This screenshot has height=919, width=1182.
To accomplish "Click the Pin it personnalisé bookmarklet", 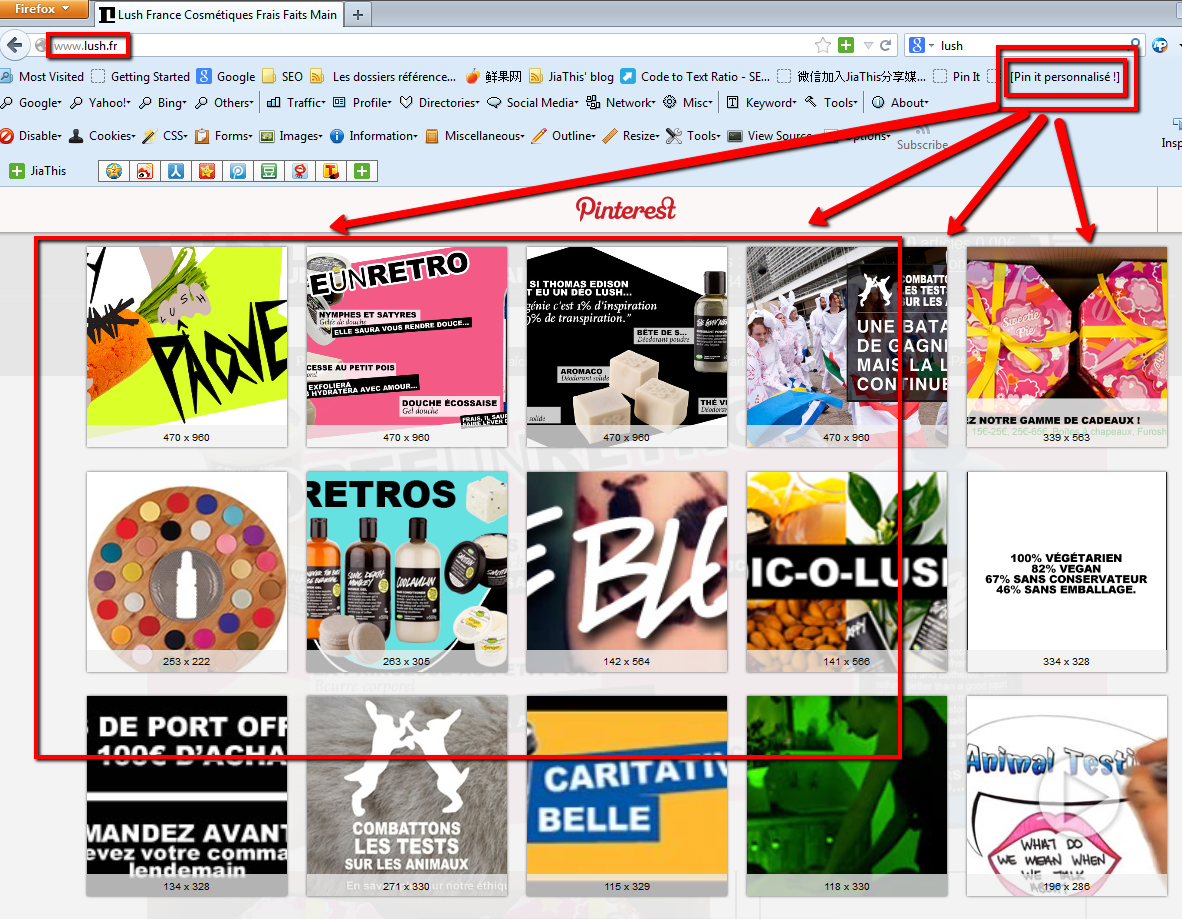I will click(1064, 77).
